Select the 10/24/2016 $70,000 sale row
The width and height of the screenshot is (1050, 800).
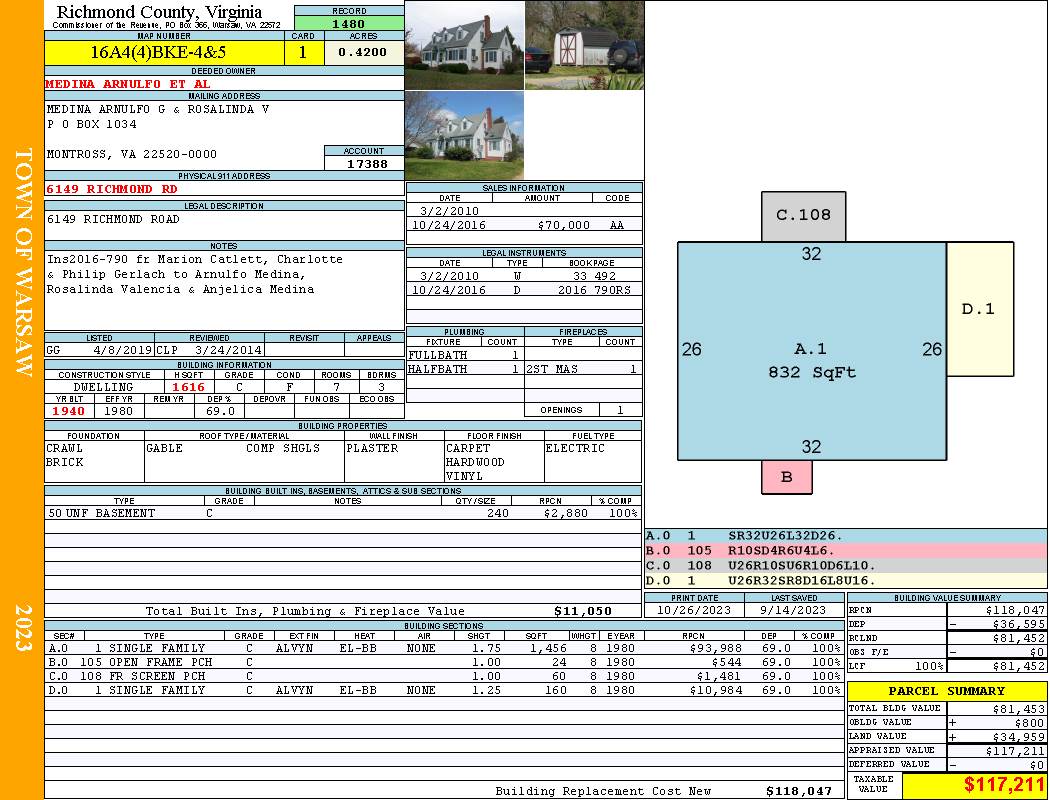tap(524, 226)
